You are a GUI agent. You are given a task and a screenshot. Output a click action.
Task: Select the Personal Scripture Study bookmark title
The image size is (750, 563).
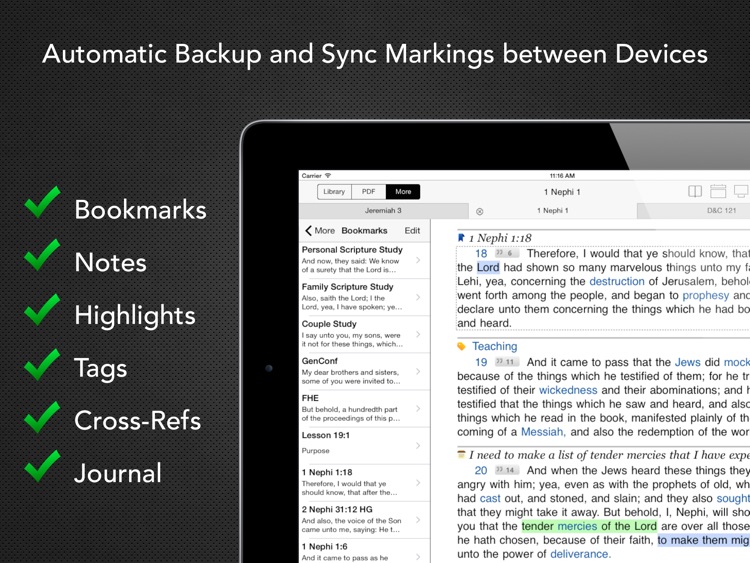[352, 250]
